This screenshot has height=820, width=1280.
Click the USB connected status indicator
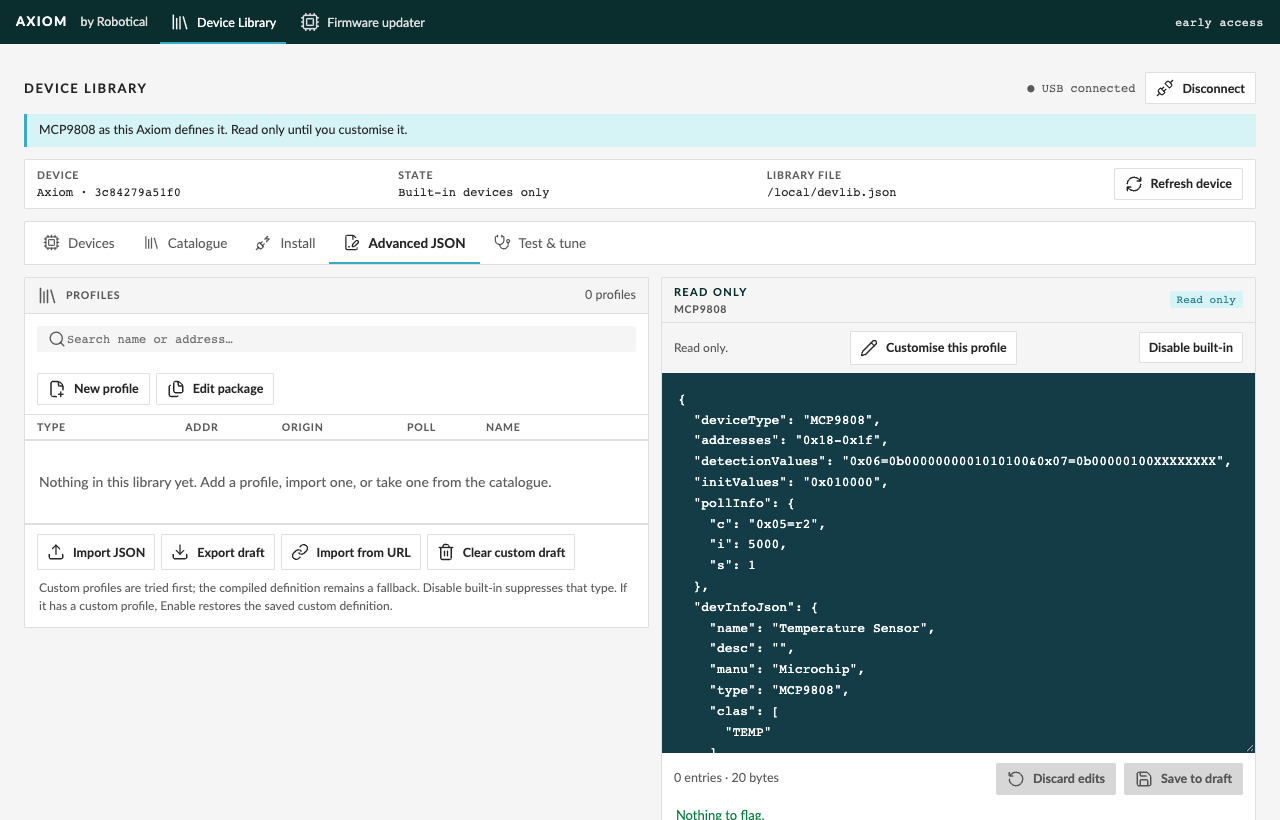(1081, 88)
